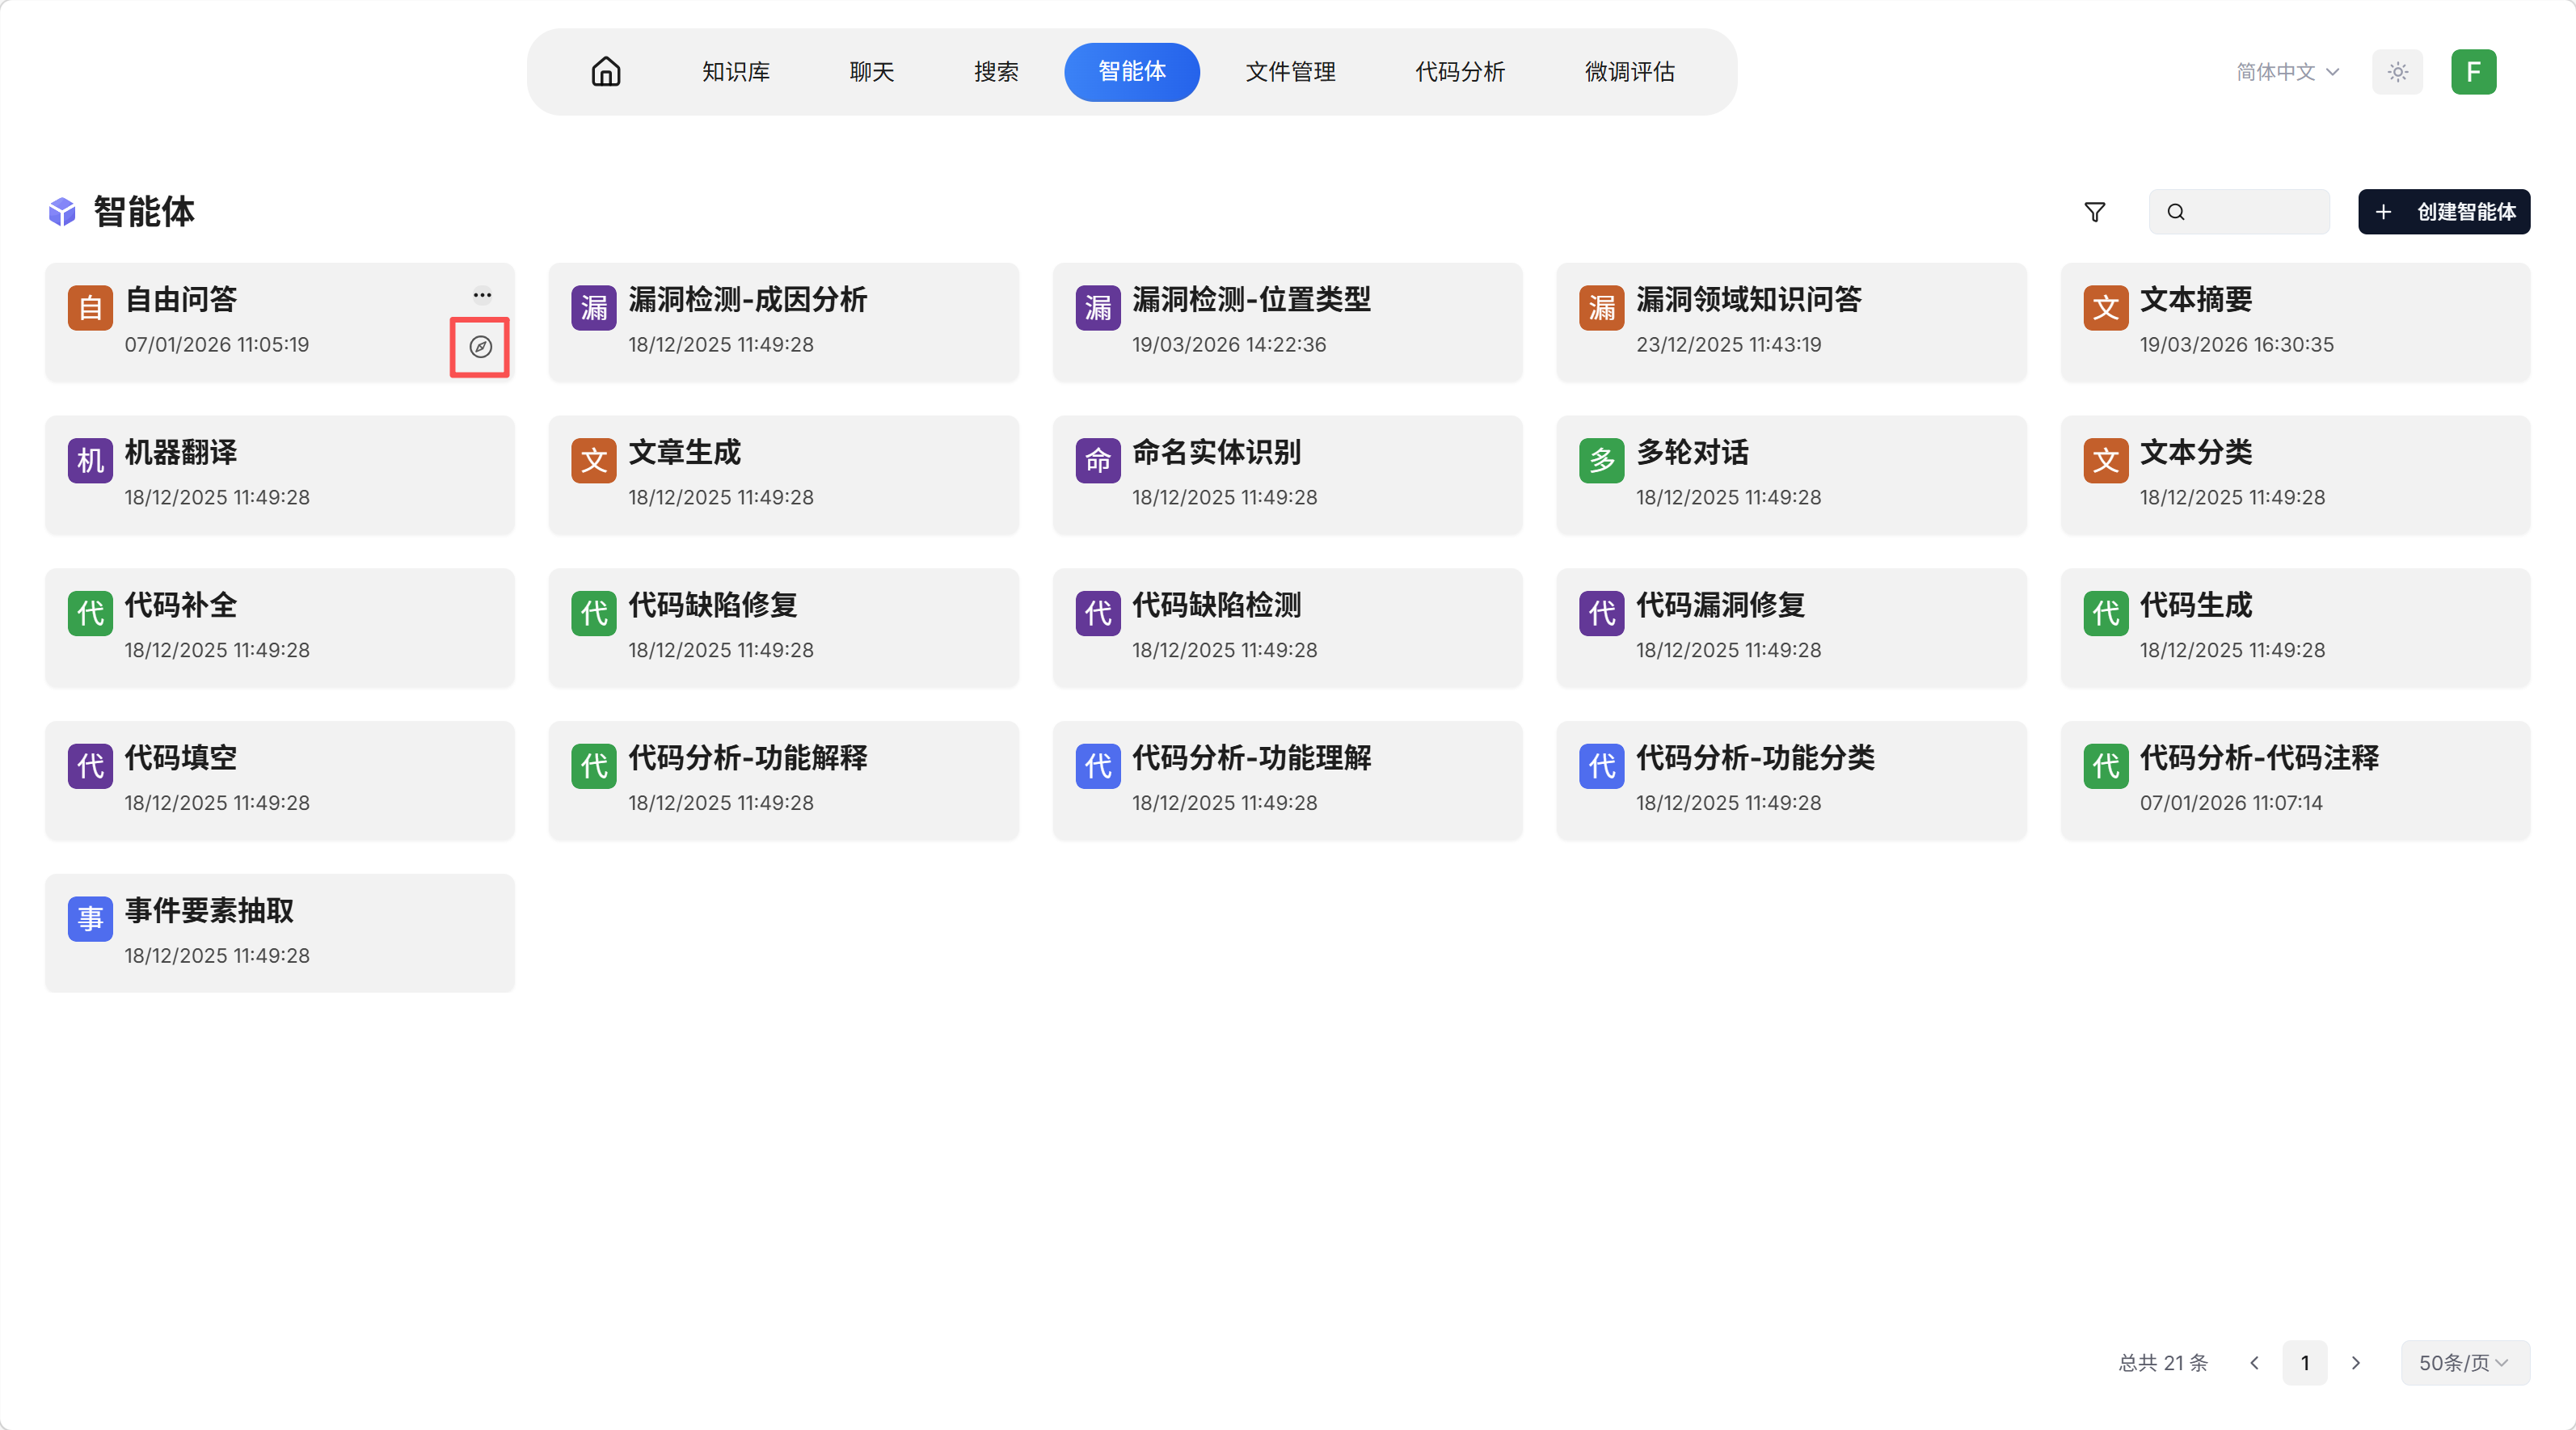
Task: Expand the 简体中文 language dropdown
Action: point(2287,72)
